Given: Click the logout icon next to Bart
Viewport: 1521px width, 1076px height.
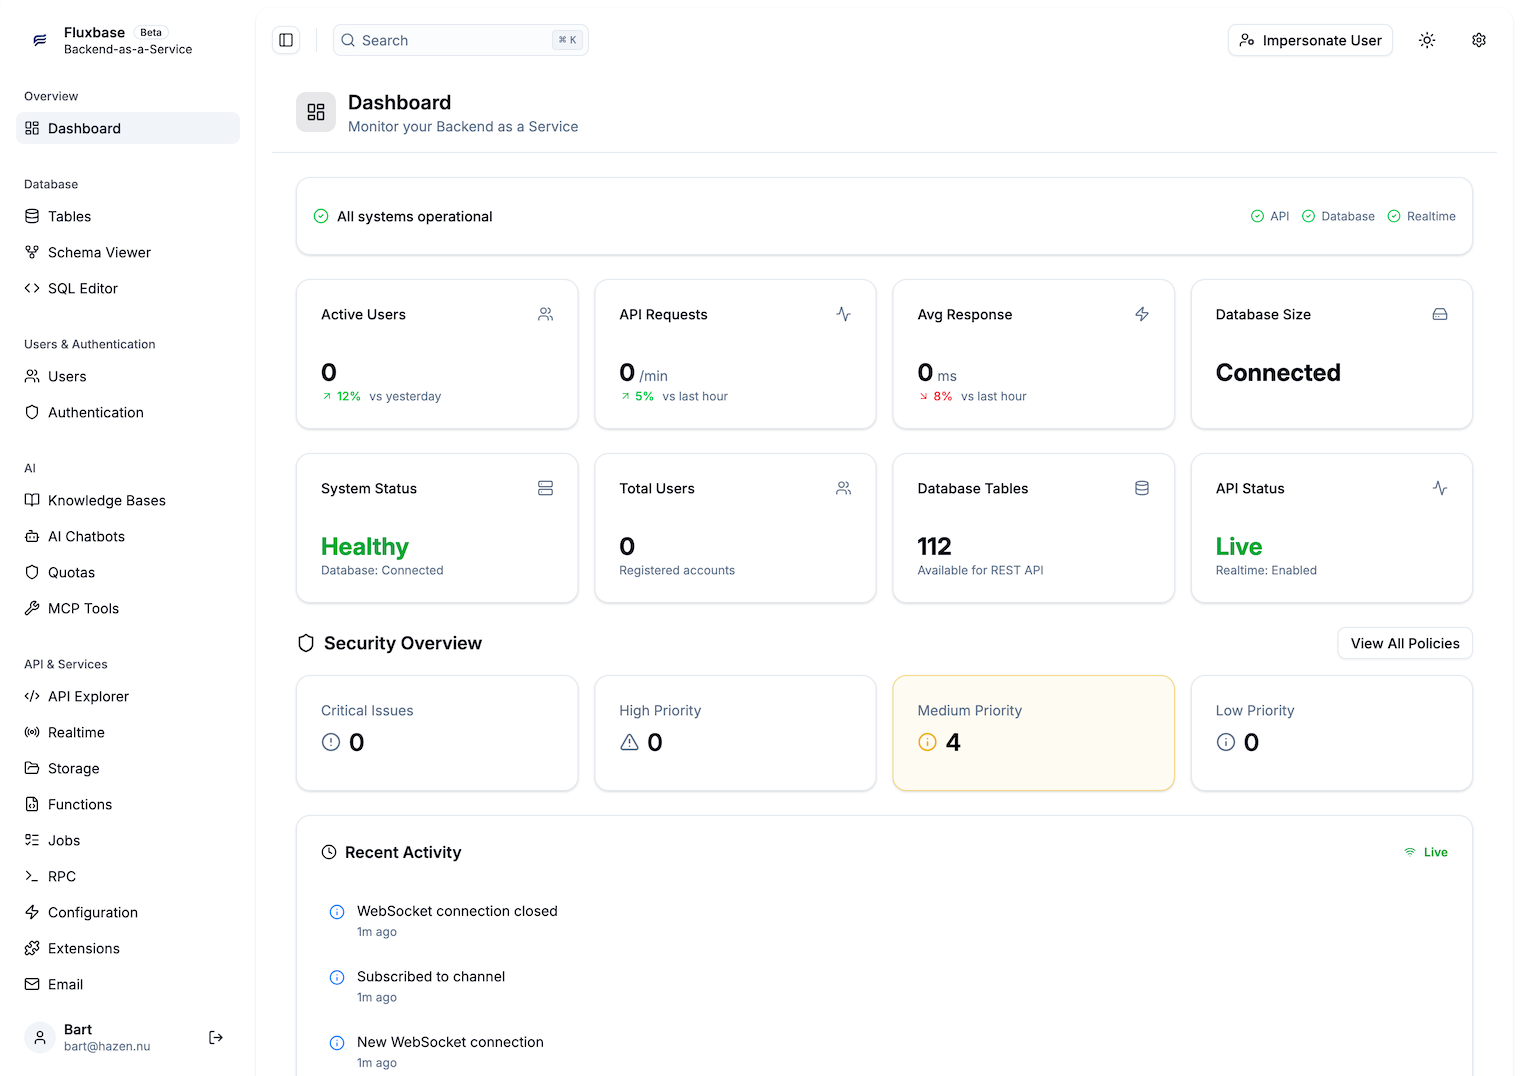Looking at the screenshot, I should pyautogui.click(x=215, y=1037).
